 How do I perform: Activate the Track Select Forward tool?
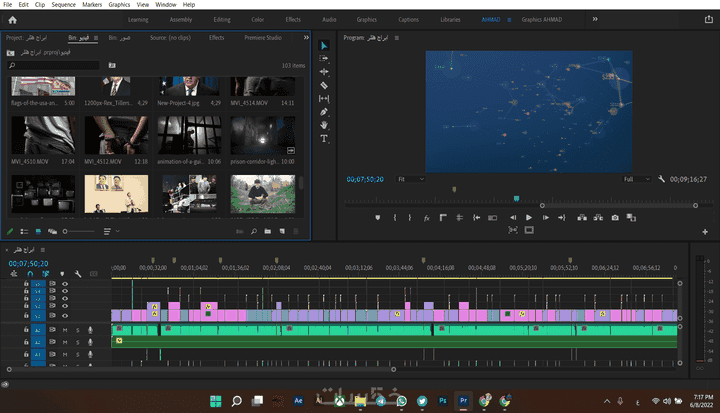click(x=324, y=59)
